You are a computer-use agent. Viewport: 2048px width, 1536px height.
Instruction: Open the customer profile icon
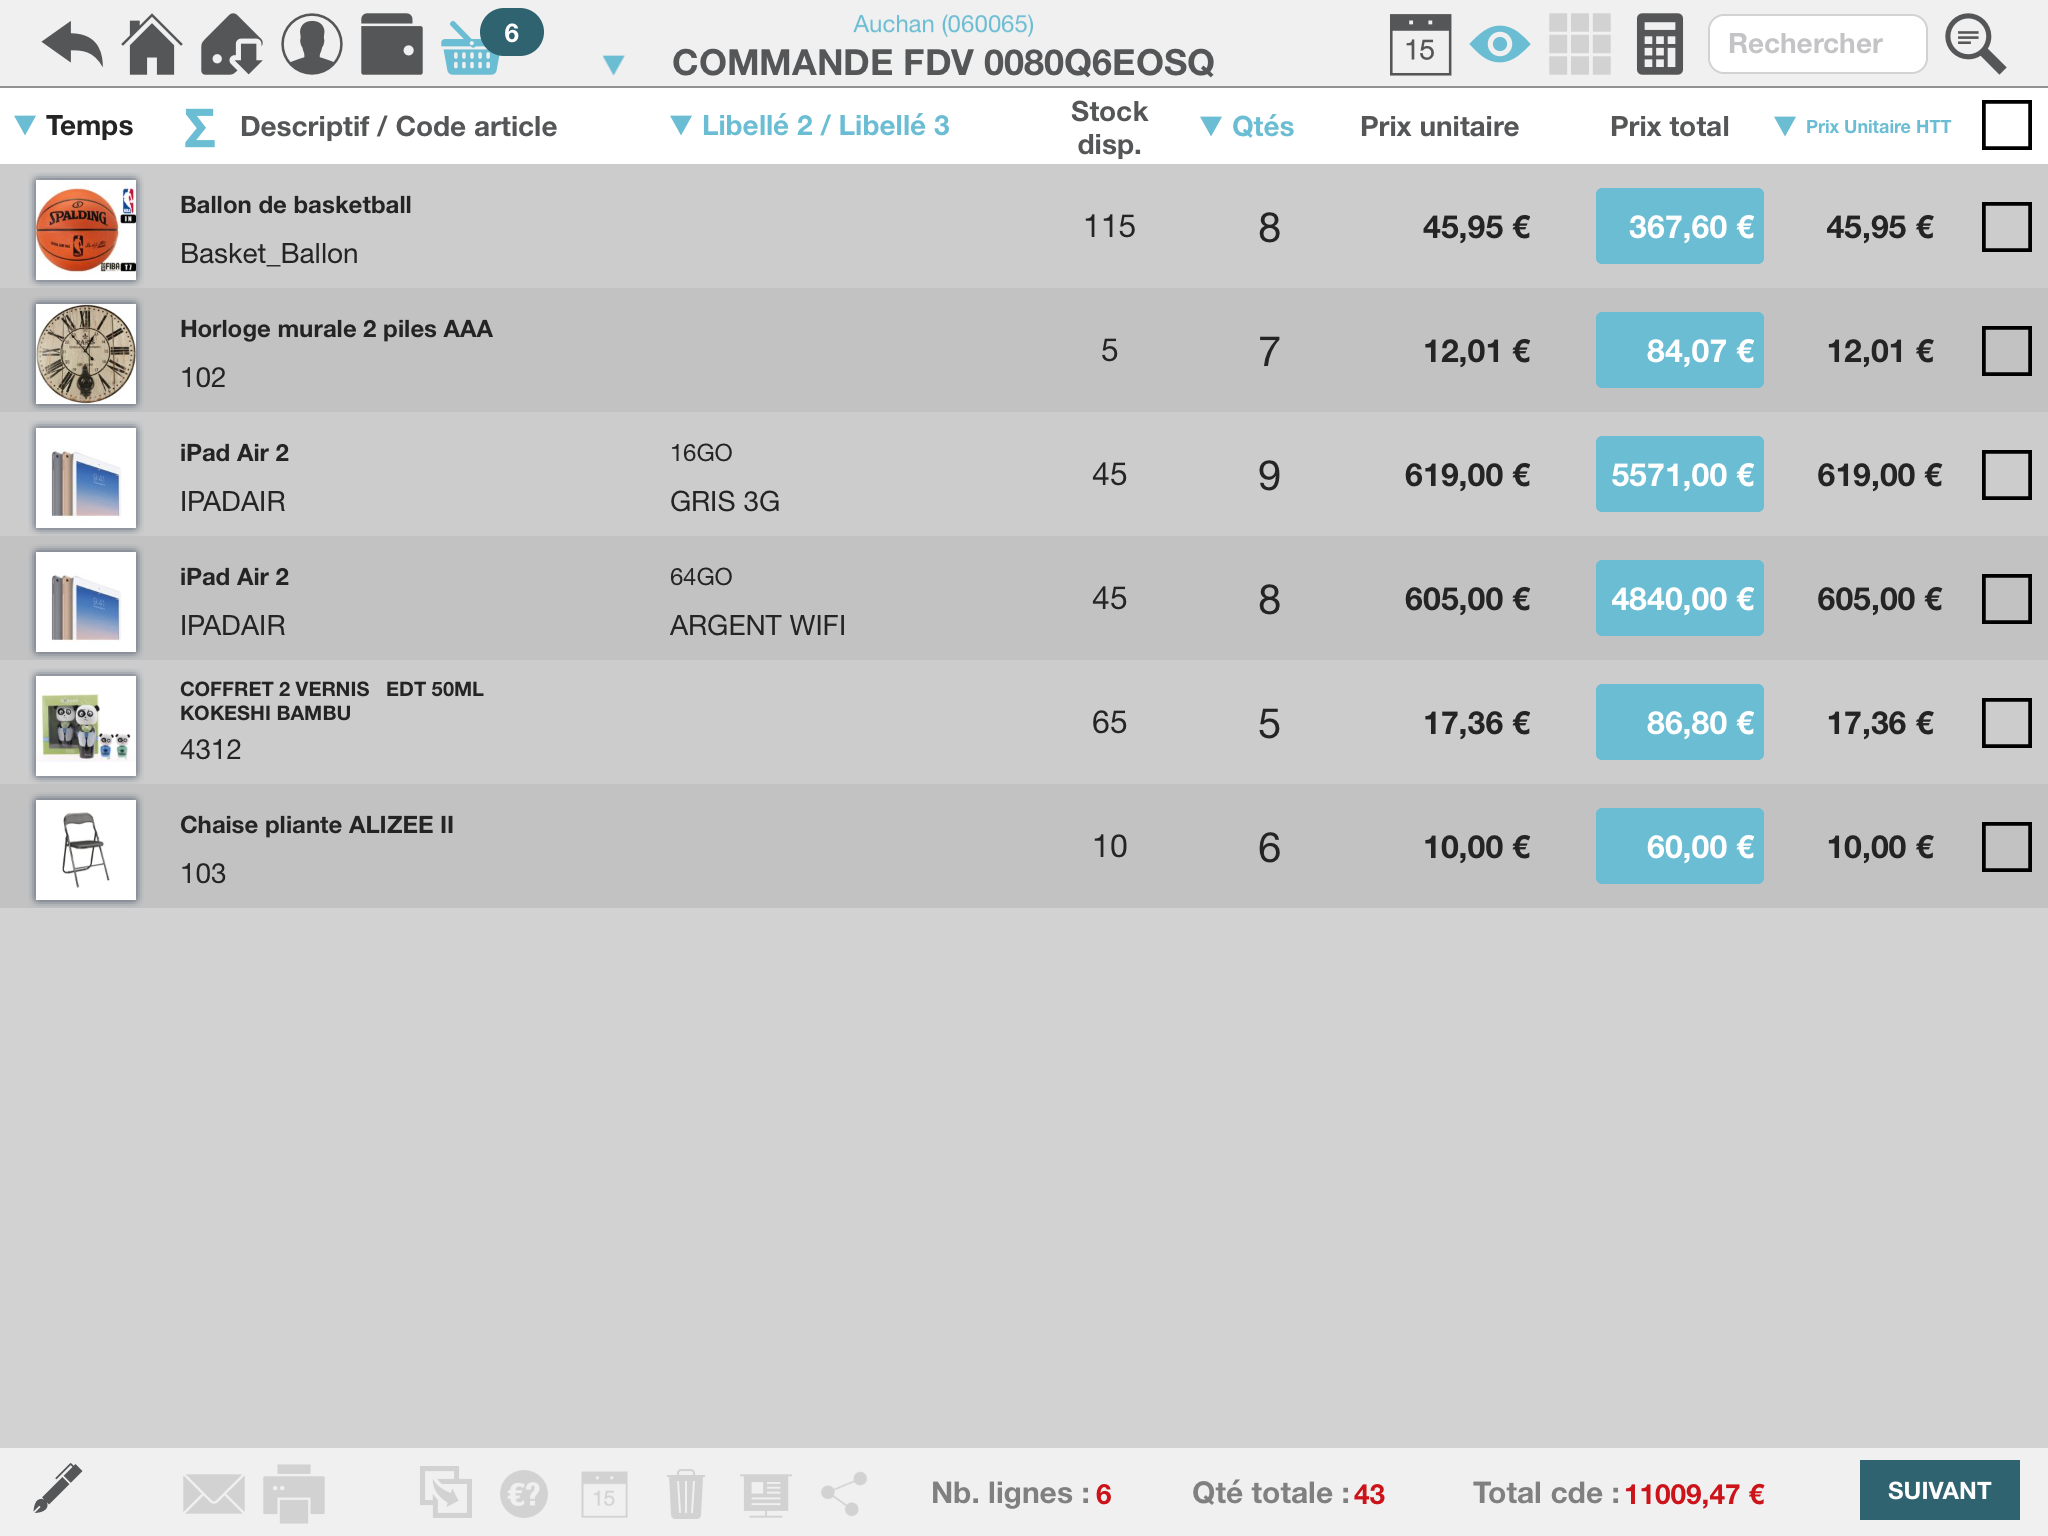click(312, 44)
